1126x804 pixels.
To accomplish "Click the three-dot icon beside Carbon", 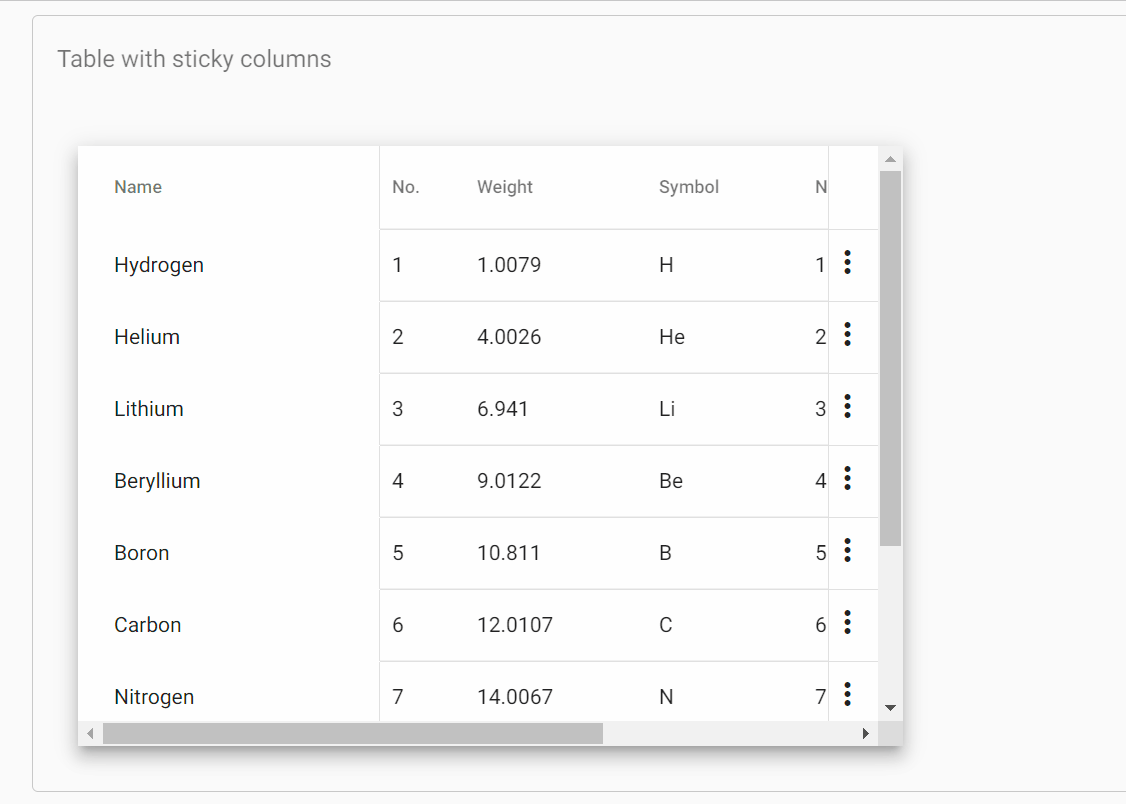I will coord(847,623).
